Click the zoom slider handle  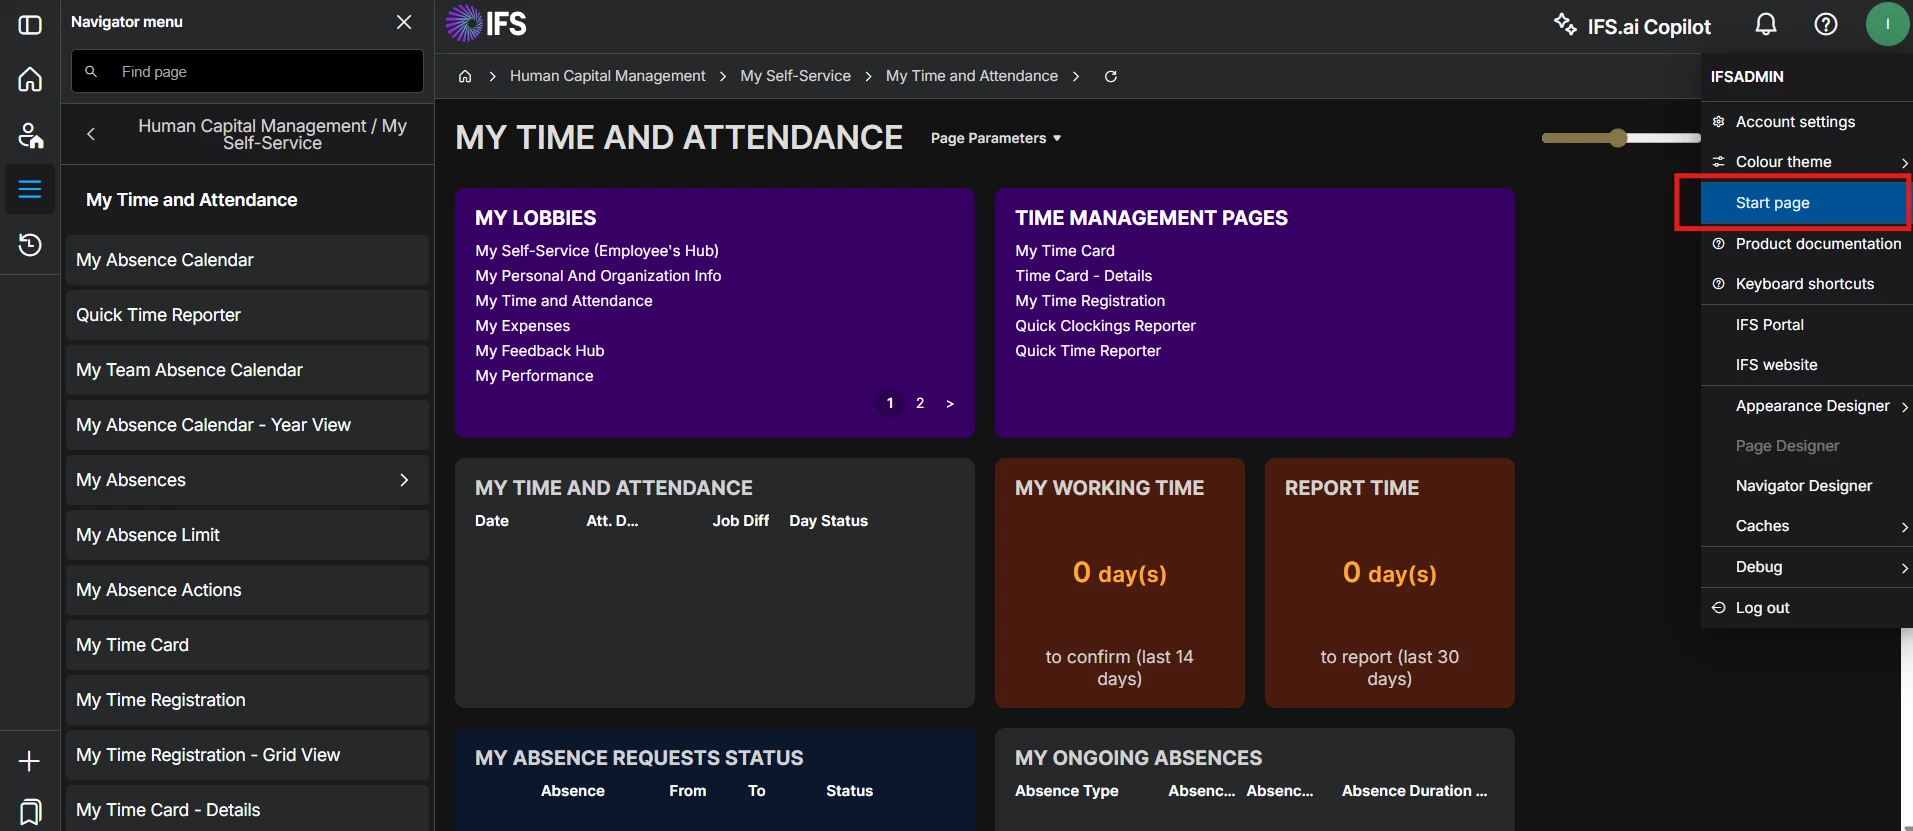tap(1618, 138)
